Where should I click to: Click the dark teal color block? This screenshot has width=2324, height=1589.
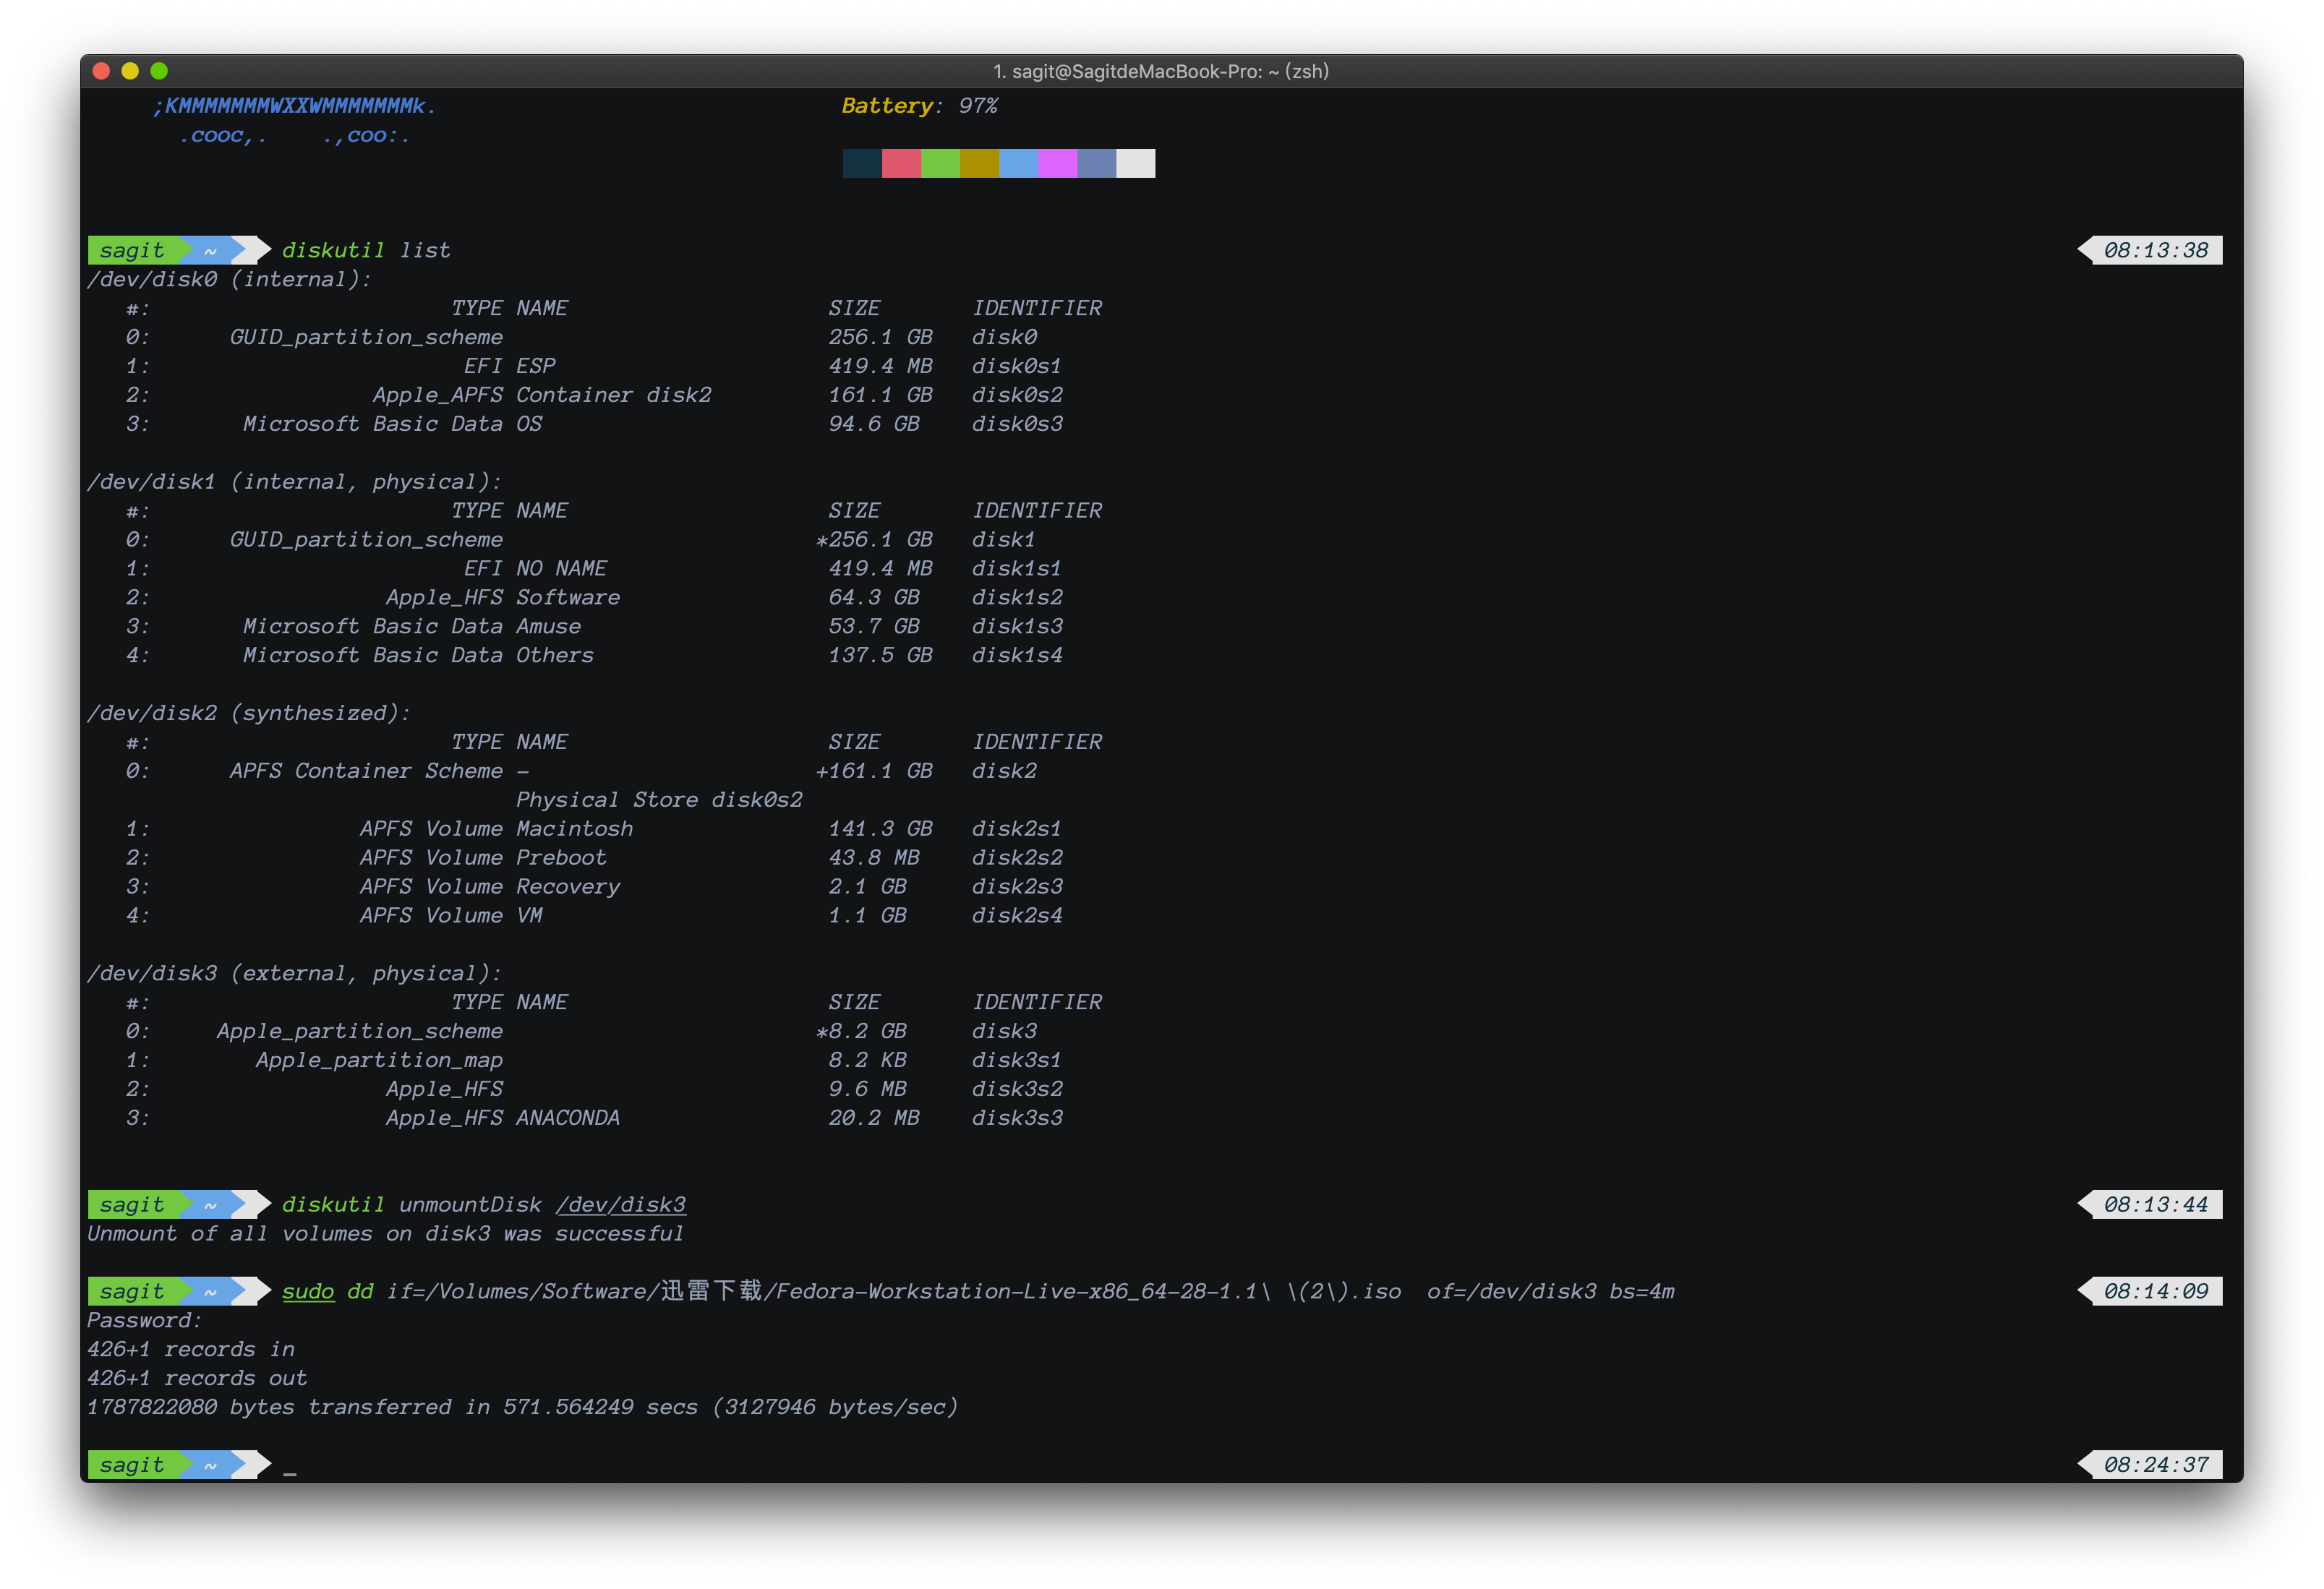pos(862,163)
